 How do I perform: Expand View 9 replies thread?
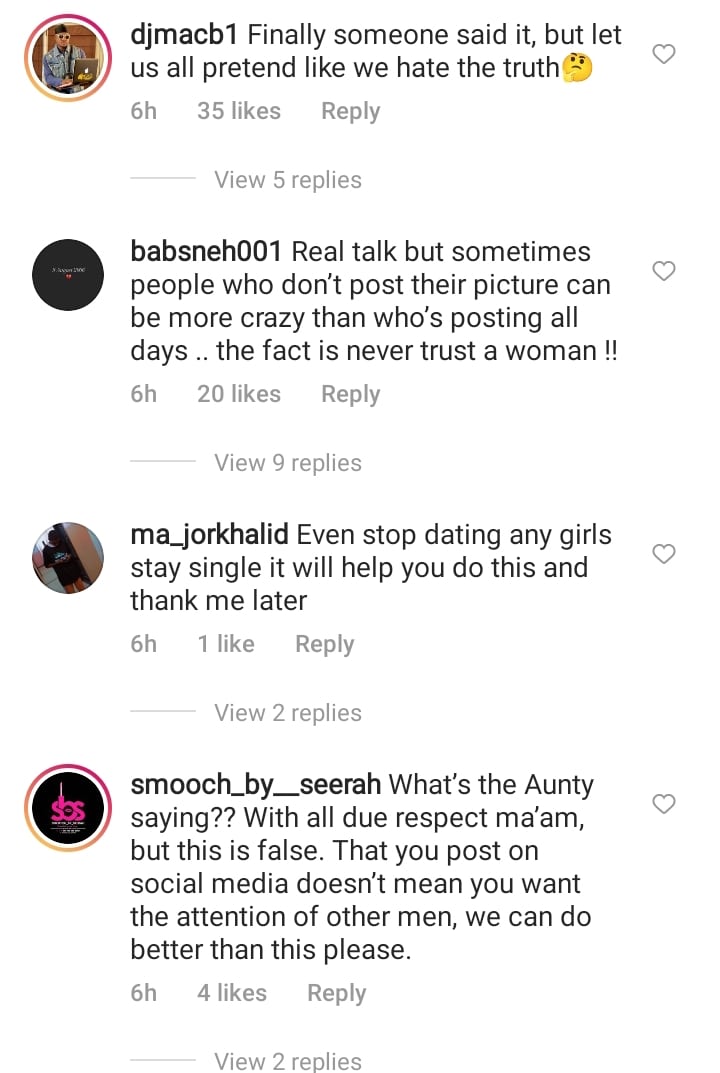click(x=288, y=463)
